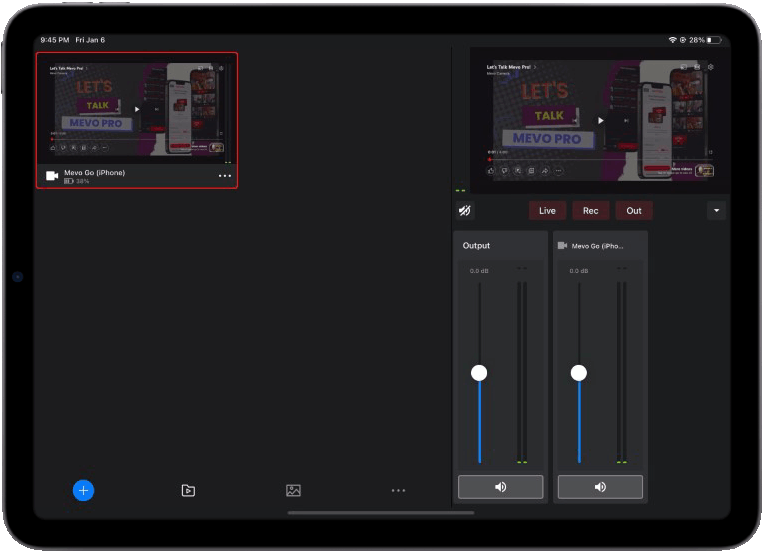762x551 pixels.
Task: Click the Output mixer channel label
Action: coord(476,245)
